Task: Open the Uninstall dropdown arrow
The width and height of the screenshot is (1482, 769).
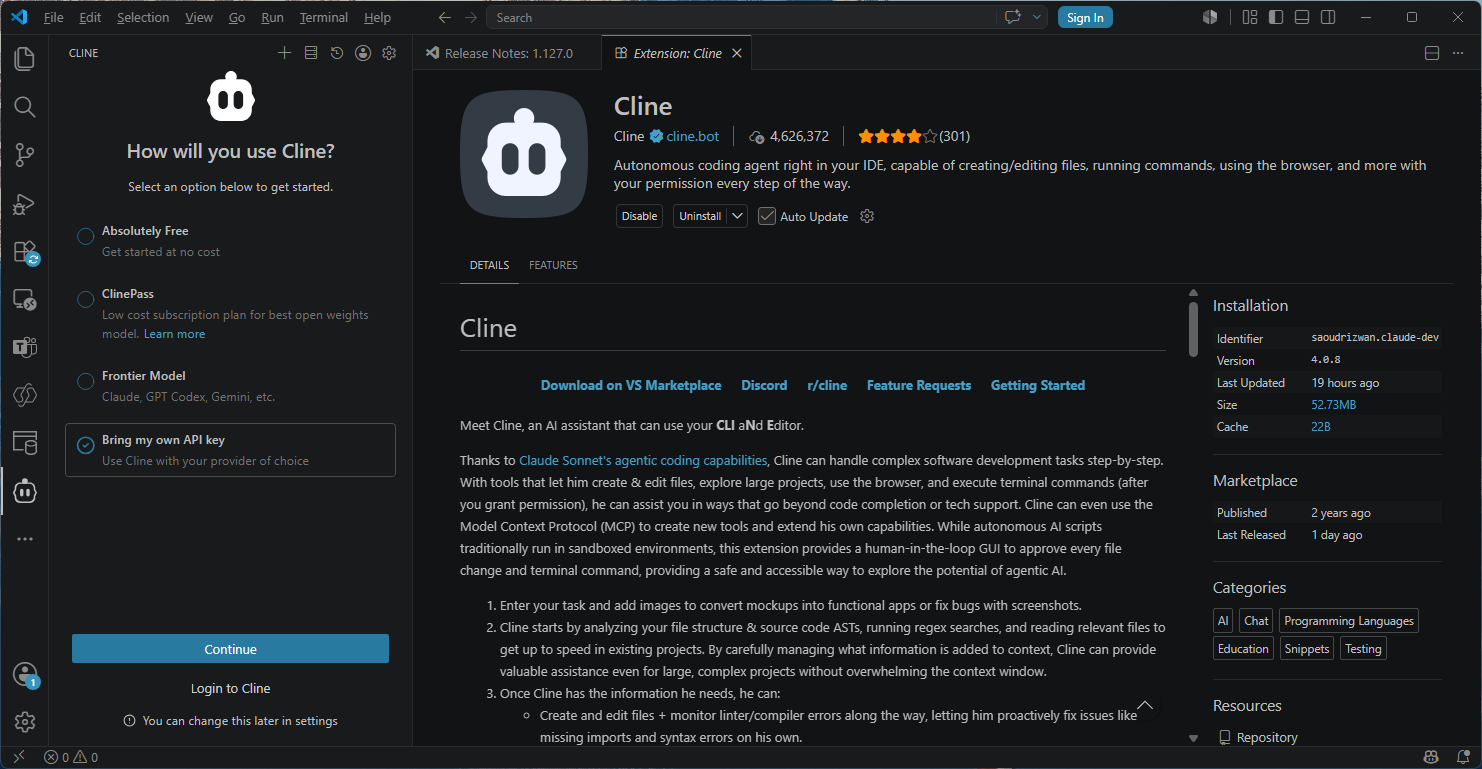Action: point(737,216)
